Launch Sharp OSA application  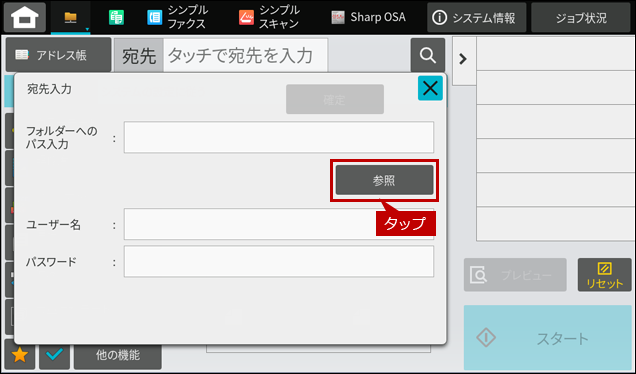368,17
